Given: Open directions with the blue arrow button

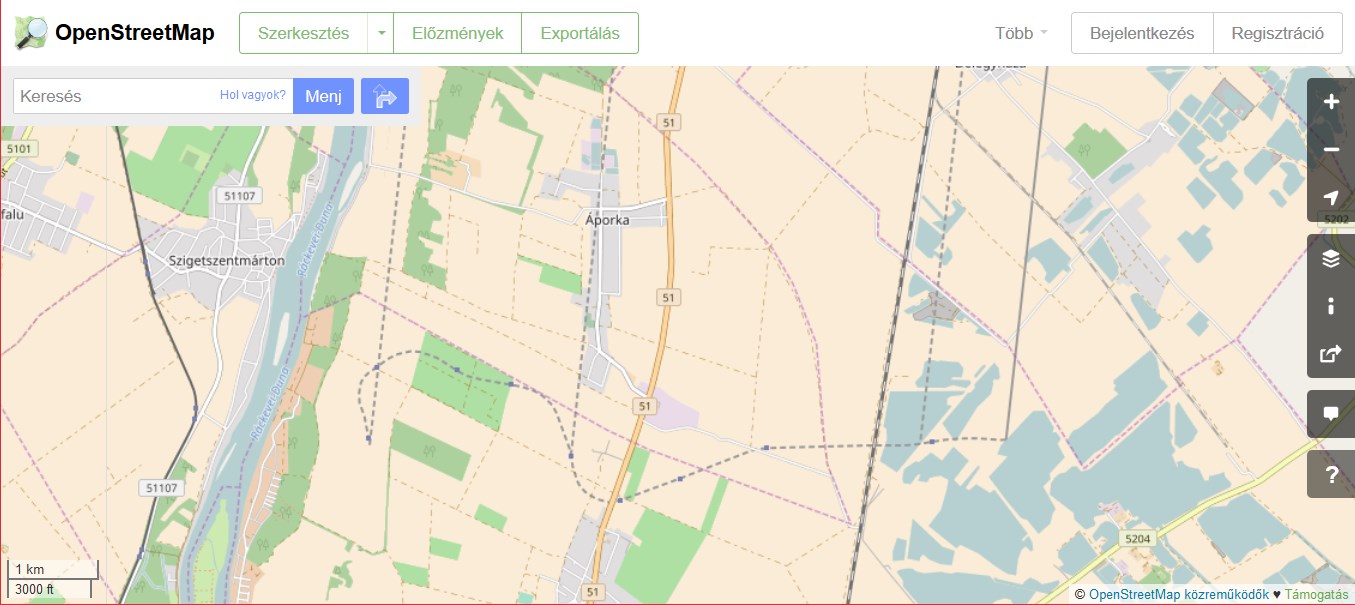Looking at the screenshot, I should [385, 96].
